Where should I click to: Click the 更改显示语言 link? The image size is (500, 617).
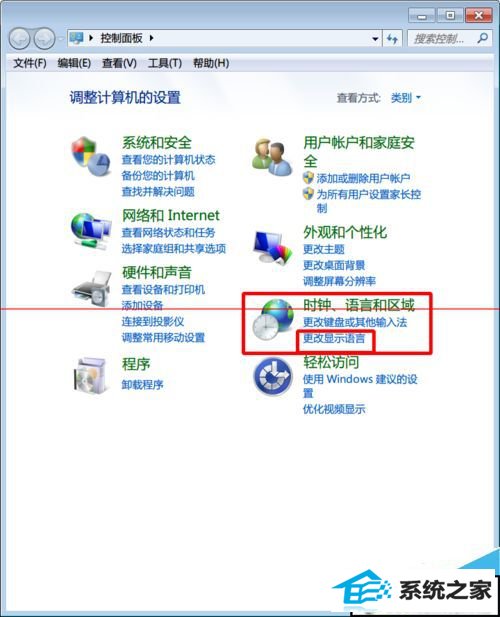click(334, 338)
